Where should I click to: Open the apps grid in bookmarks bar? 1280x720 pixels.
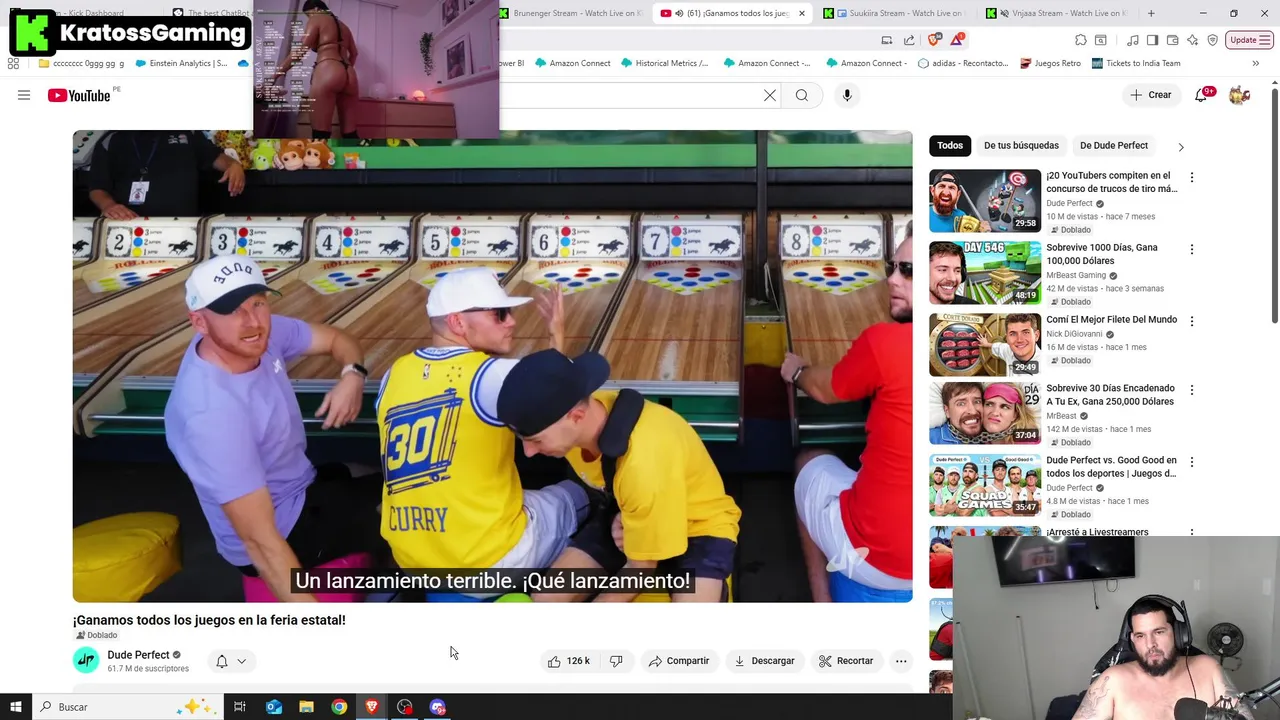click(13, 63)
